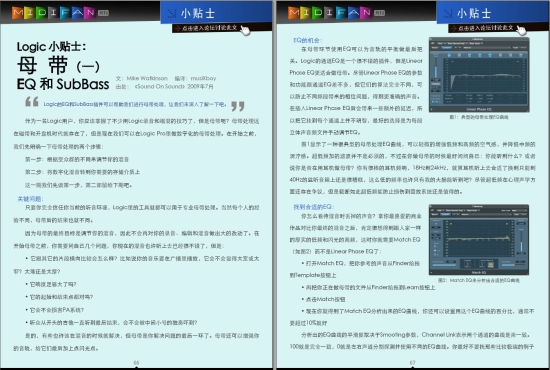Click the closing quotation mark graphic
The width and height of the screenshot is (550, 370).
coord(238,106)
